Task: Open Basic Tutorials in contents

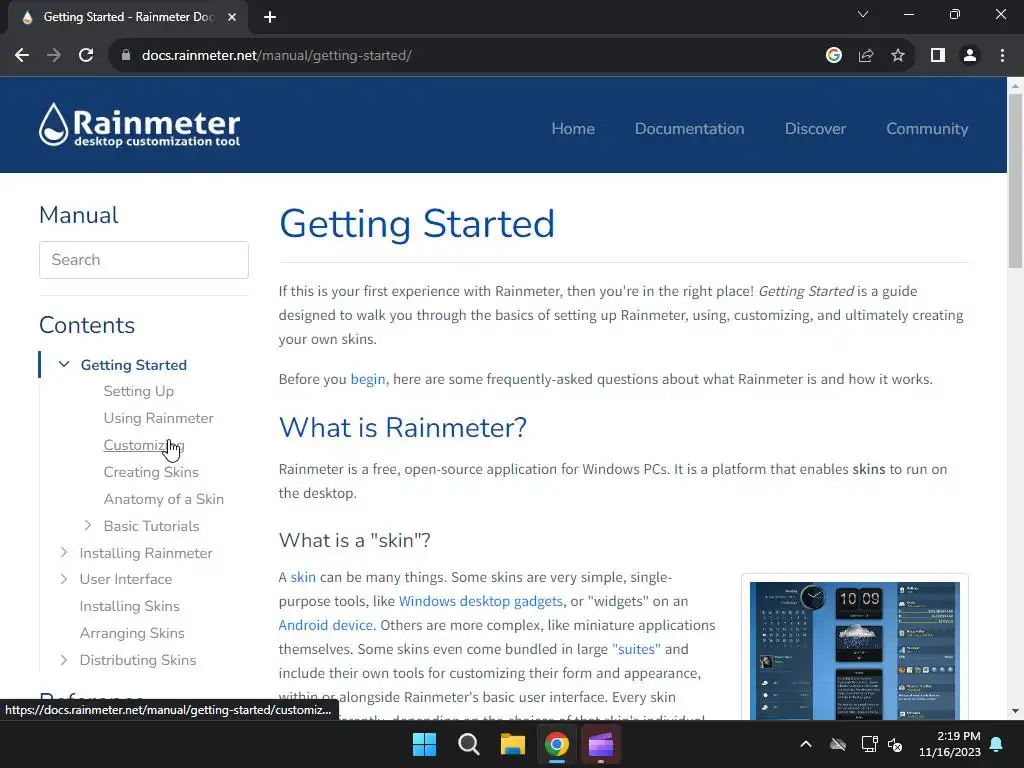Action: [x=152, y=526]
